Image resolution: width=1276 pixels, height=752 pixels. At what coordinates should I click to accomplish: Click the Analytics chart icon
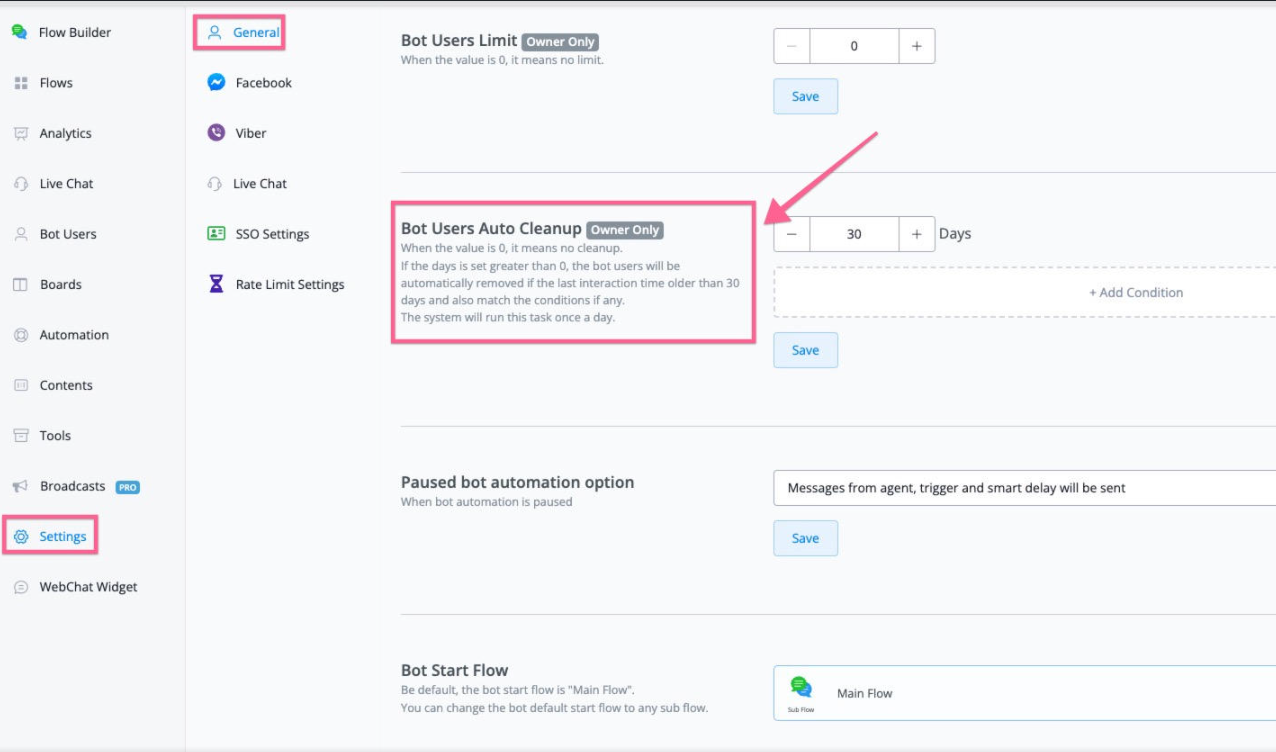pos(21,133)
